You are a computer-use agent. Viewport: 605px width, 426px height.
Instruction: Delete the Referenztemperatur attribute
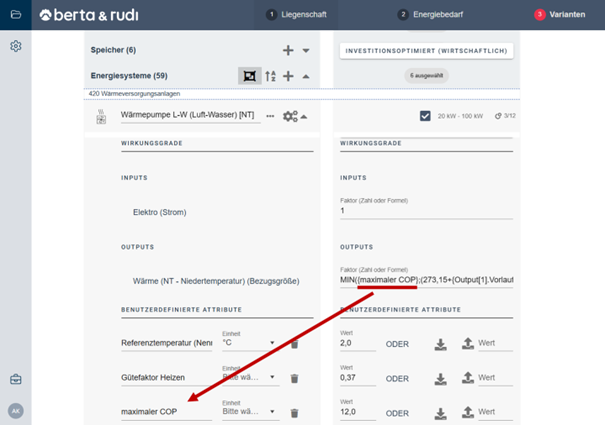tap(294, 344)
